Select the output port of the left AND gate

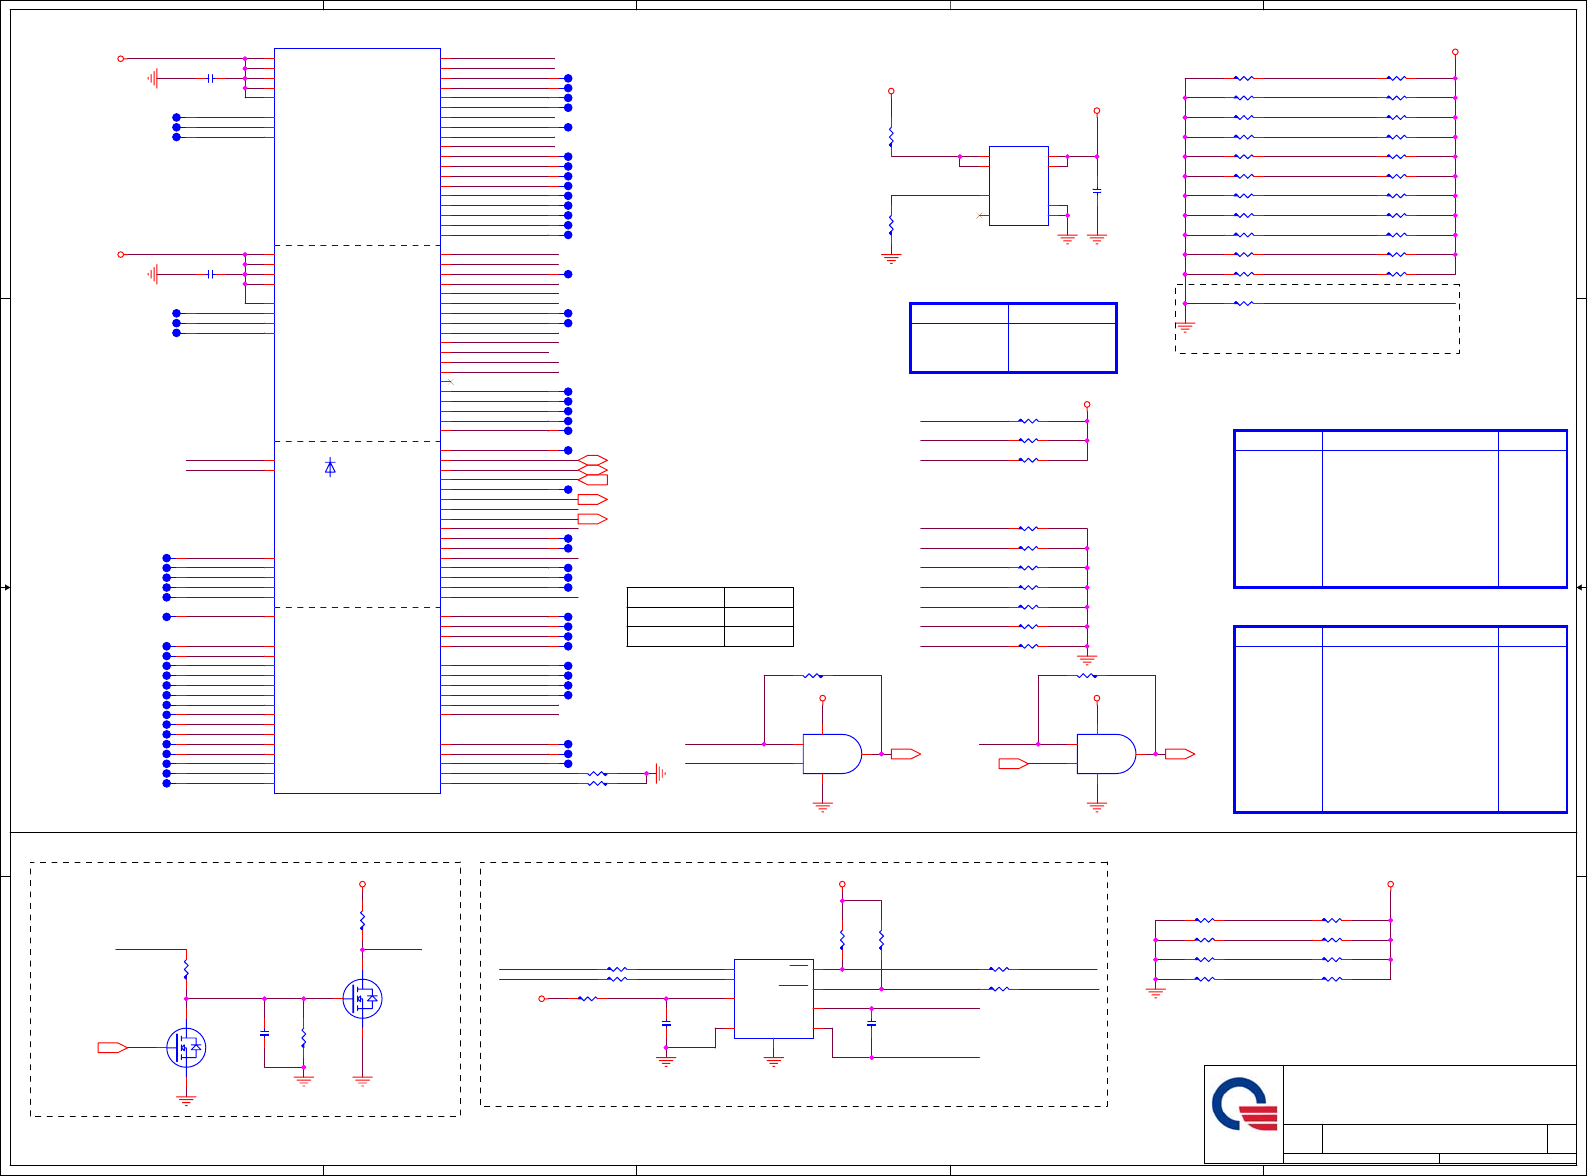[x=905, y=754]
